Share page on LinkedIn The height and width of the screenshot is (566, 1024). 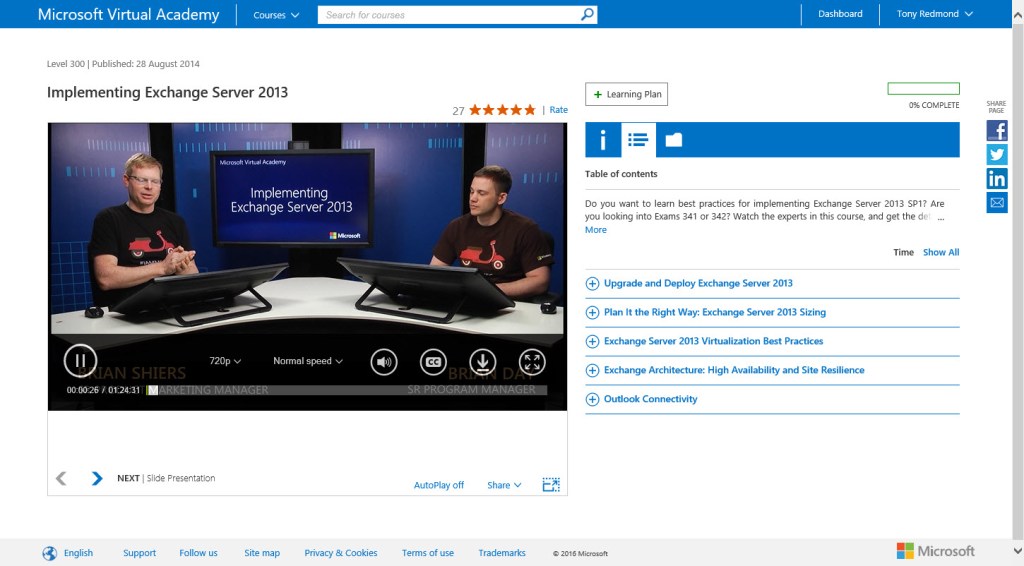[x=997, y=179]
